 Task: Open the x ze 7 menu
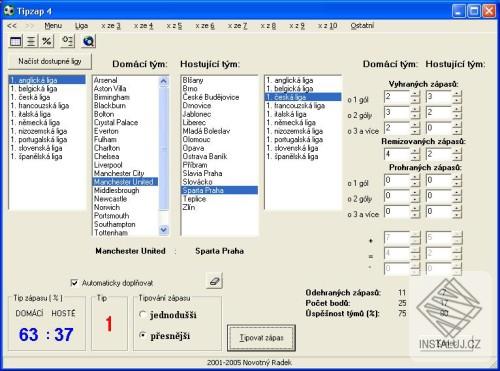click(237, 26)
